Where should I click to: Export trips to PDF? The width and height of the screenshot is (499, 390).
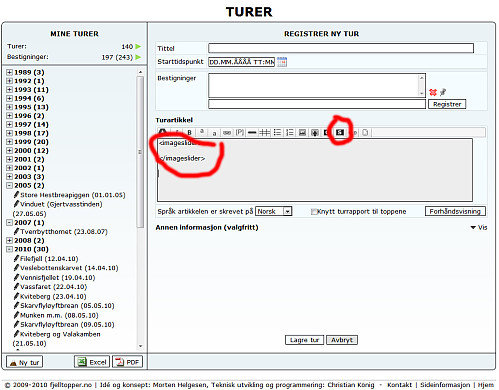coord(127,362)
